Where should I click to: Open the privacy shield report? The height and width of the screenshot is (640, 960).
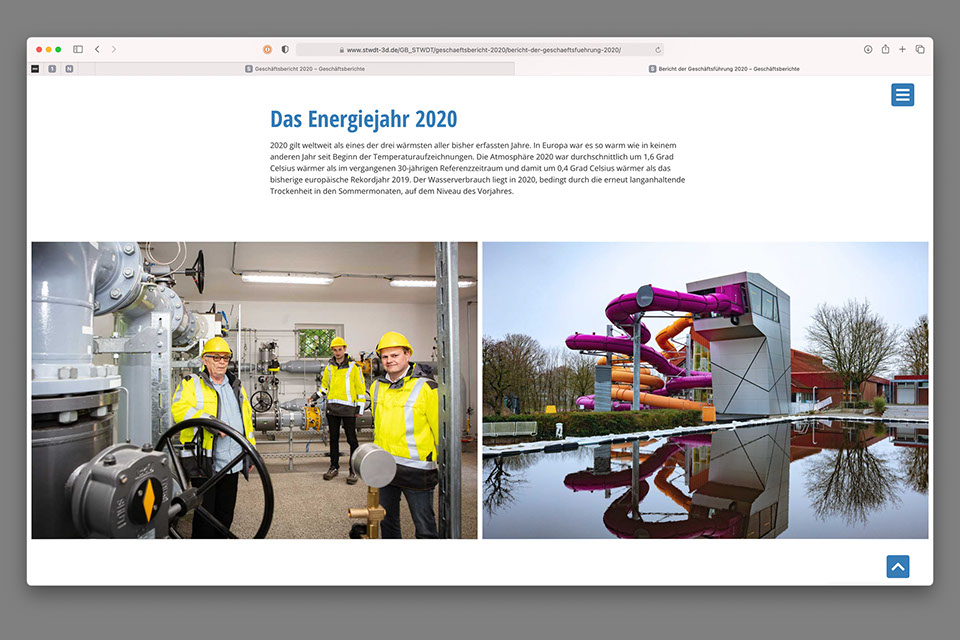[285, 49]
